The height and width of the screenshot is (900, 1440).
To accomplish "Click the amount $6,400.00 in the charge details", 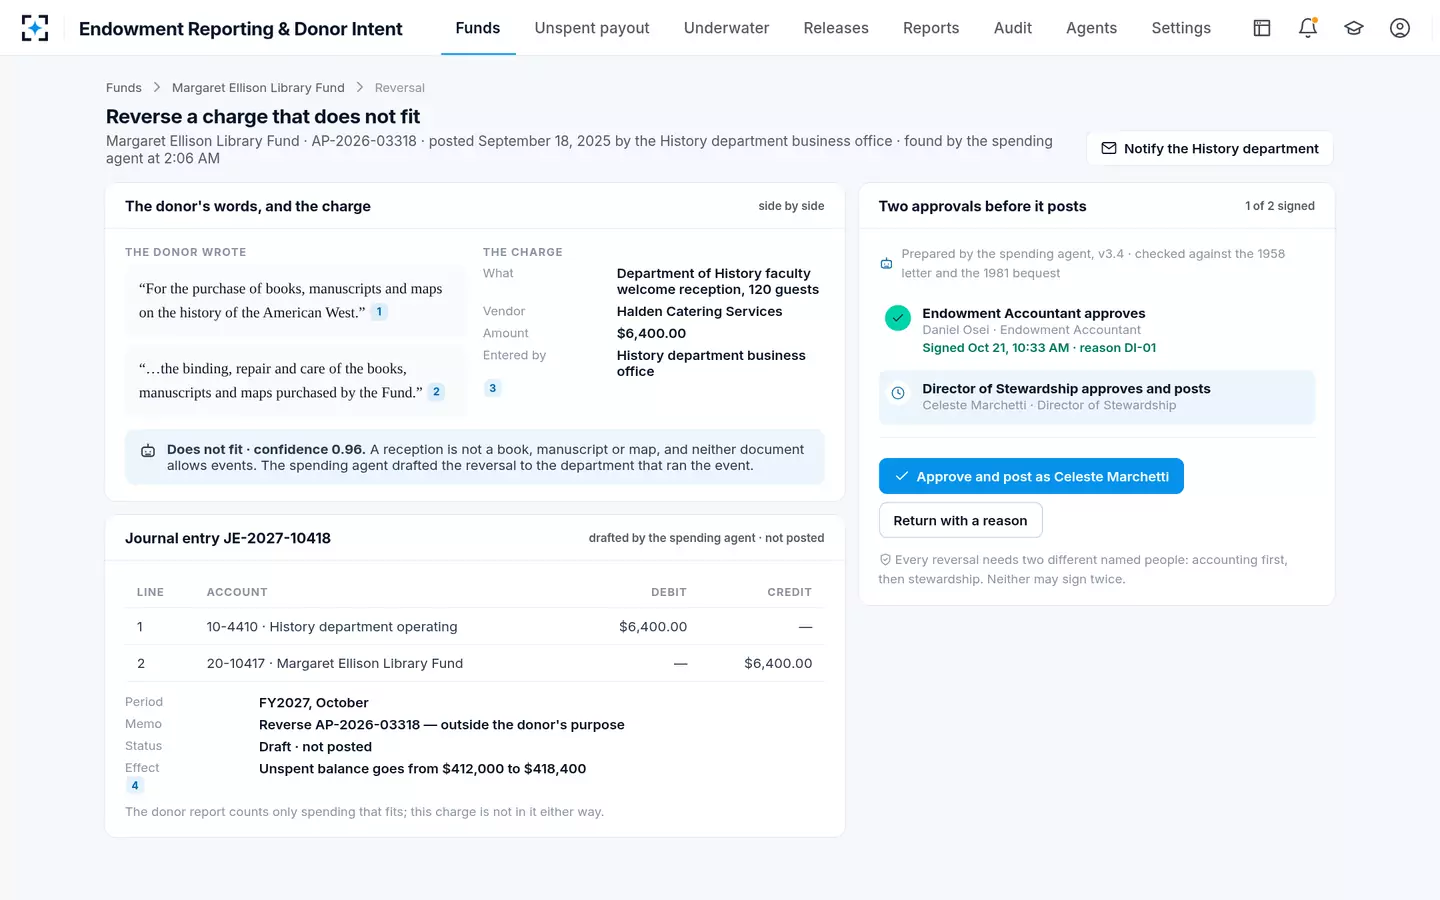I will 651,333.
